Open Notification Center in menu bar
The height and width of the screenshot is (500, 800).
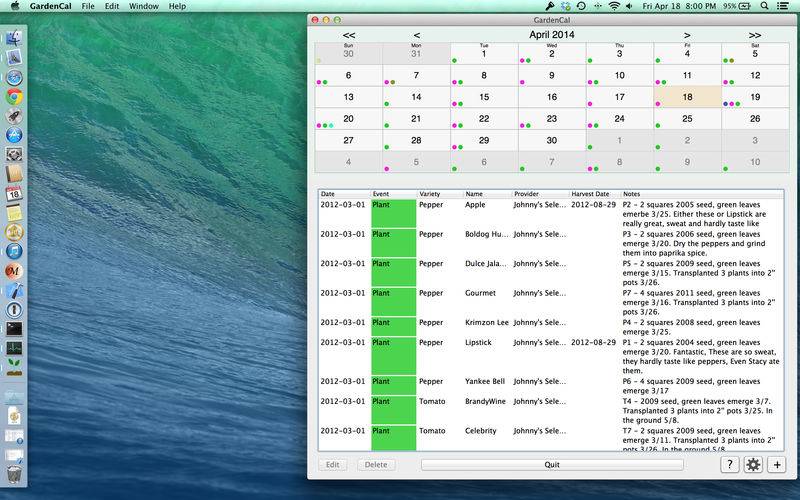pyautogui.click(x=782, y=6)
